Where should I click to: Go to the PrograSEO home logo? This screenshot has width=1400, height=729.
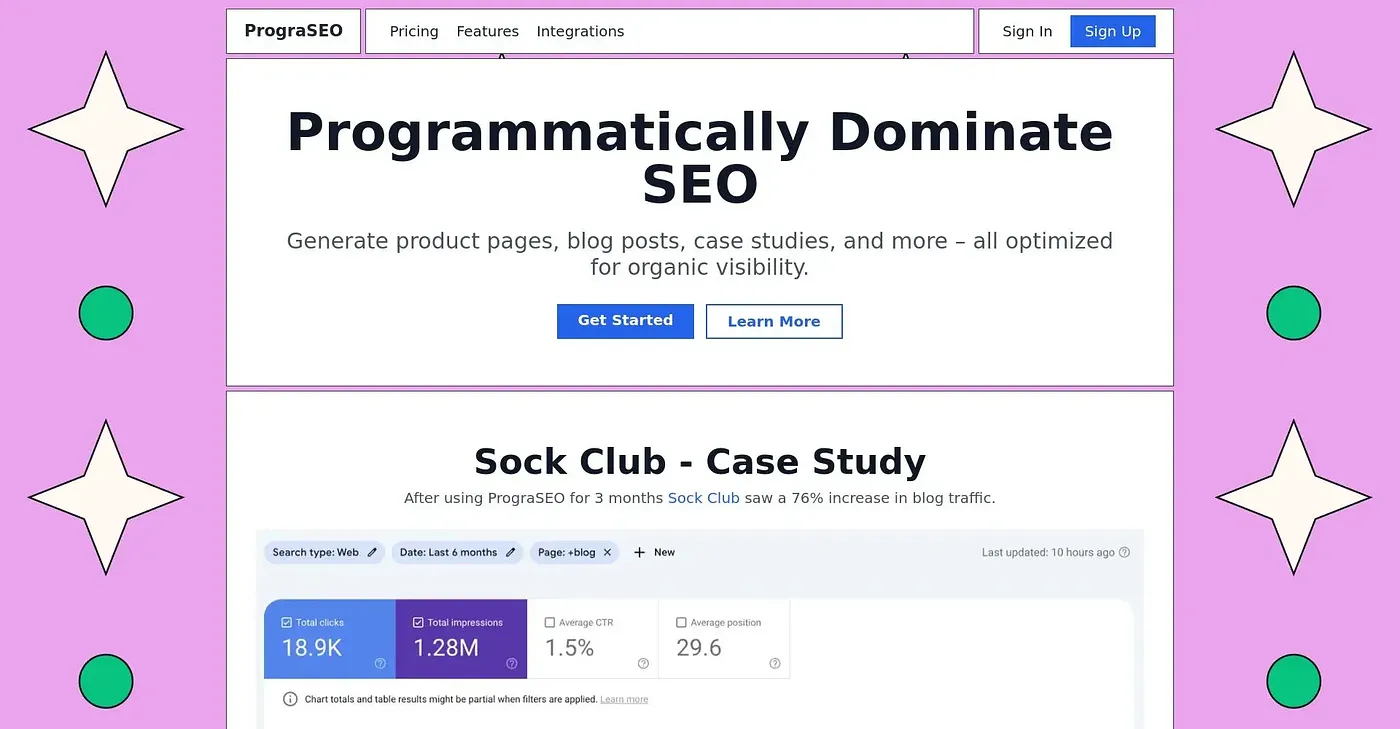coord(293,31)
